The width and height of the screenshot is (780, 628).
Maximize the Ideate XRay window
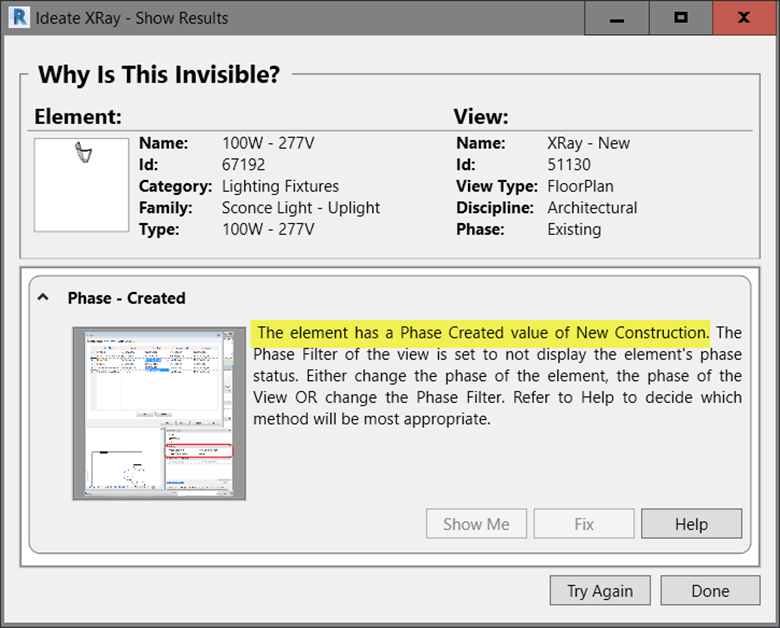click(681, 18)
